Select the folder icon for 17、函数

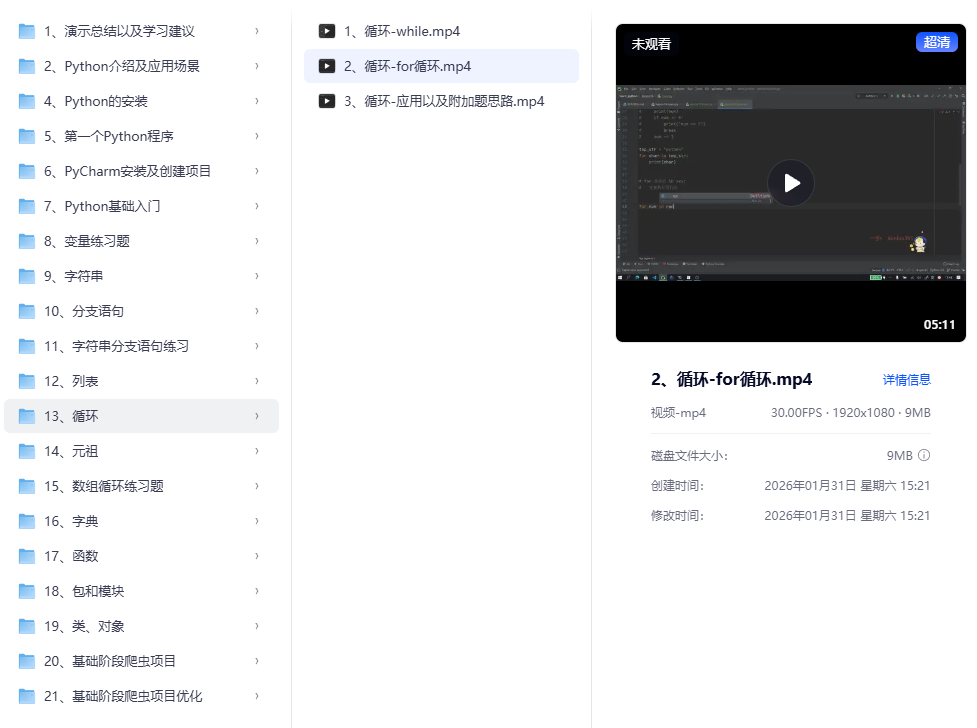pos(26,556)
